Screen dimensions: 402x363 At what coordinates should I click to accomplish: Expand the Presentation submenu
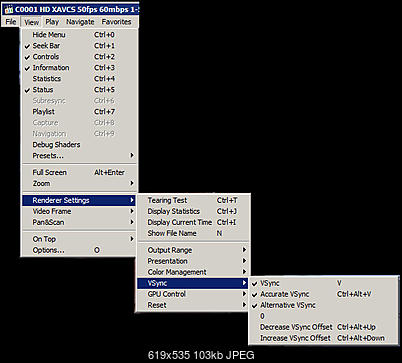pos(193,261)
